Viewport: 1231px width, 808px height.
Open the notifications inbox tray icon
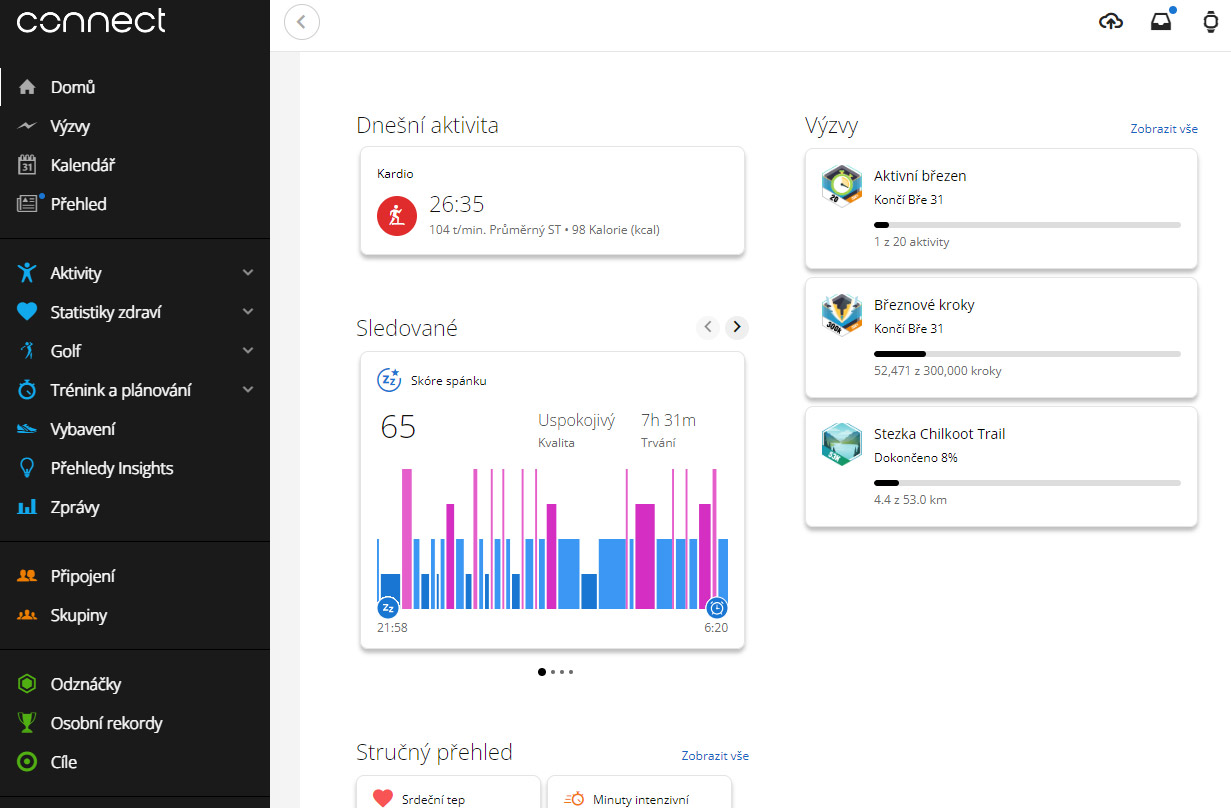(x=1160, y=22)
